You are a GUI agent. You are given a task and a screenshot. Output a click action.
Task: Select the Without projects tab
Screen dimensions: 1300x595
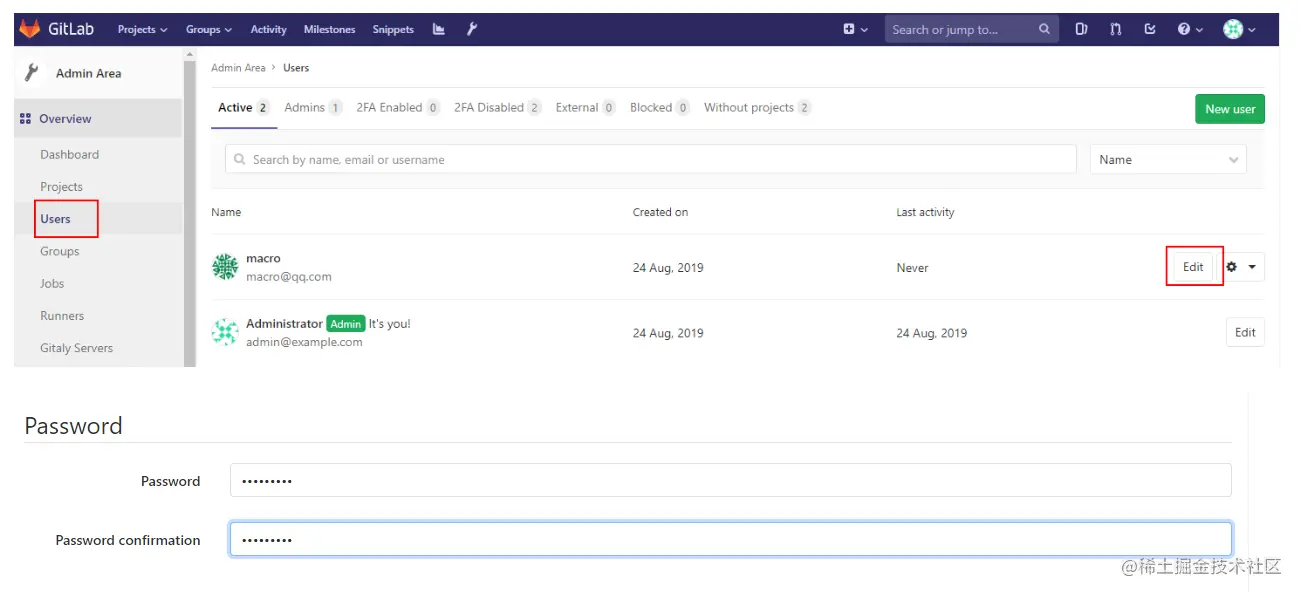click(758, 108)
